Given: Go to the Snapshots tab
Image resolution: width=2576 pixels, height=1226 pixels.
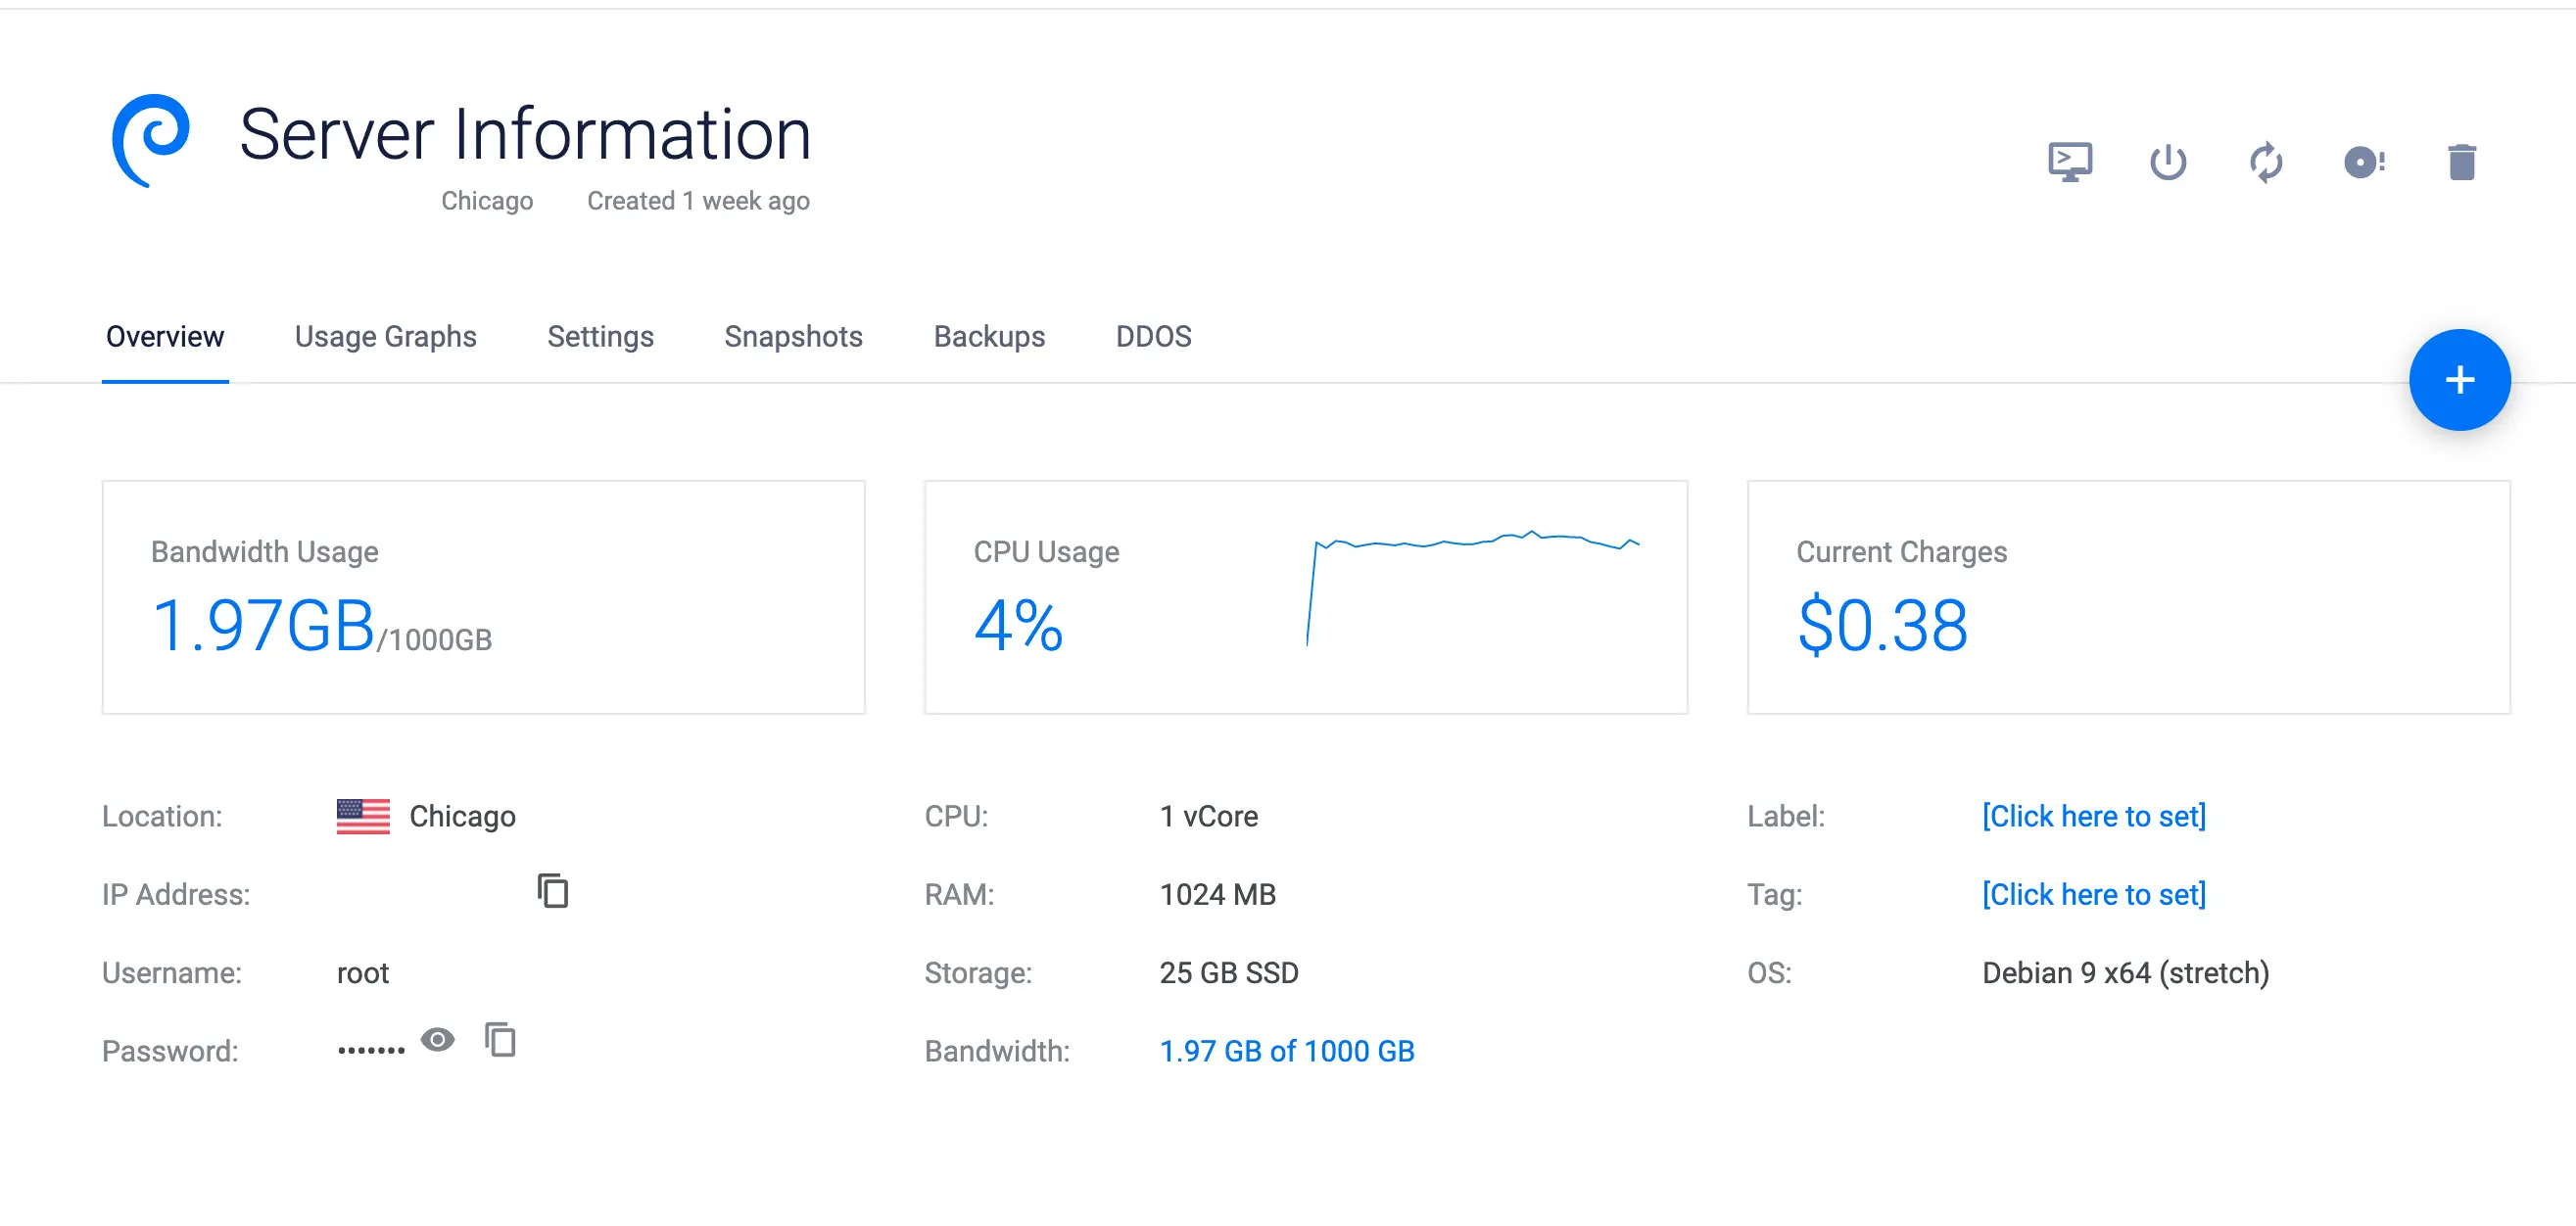Looking at the screenshot, I should pos(793,337).
